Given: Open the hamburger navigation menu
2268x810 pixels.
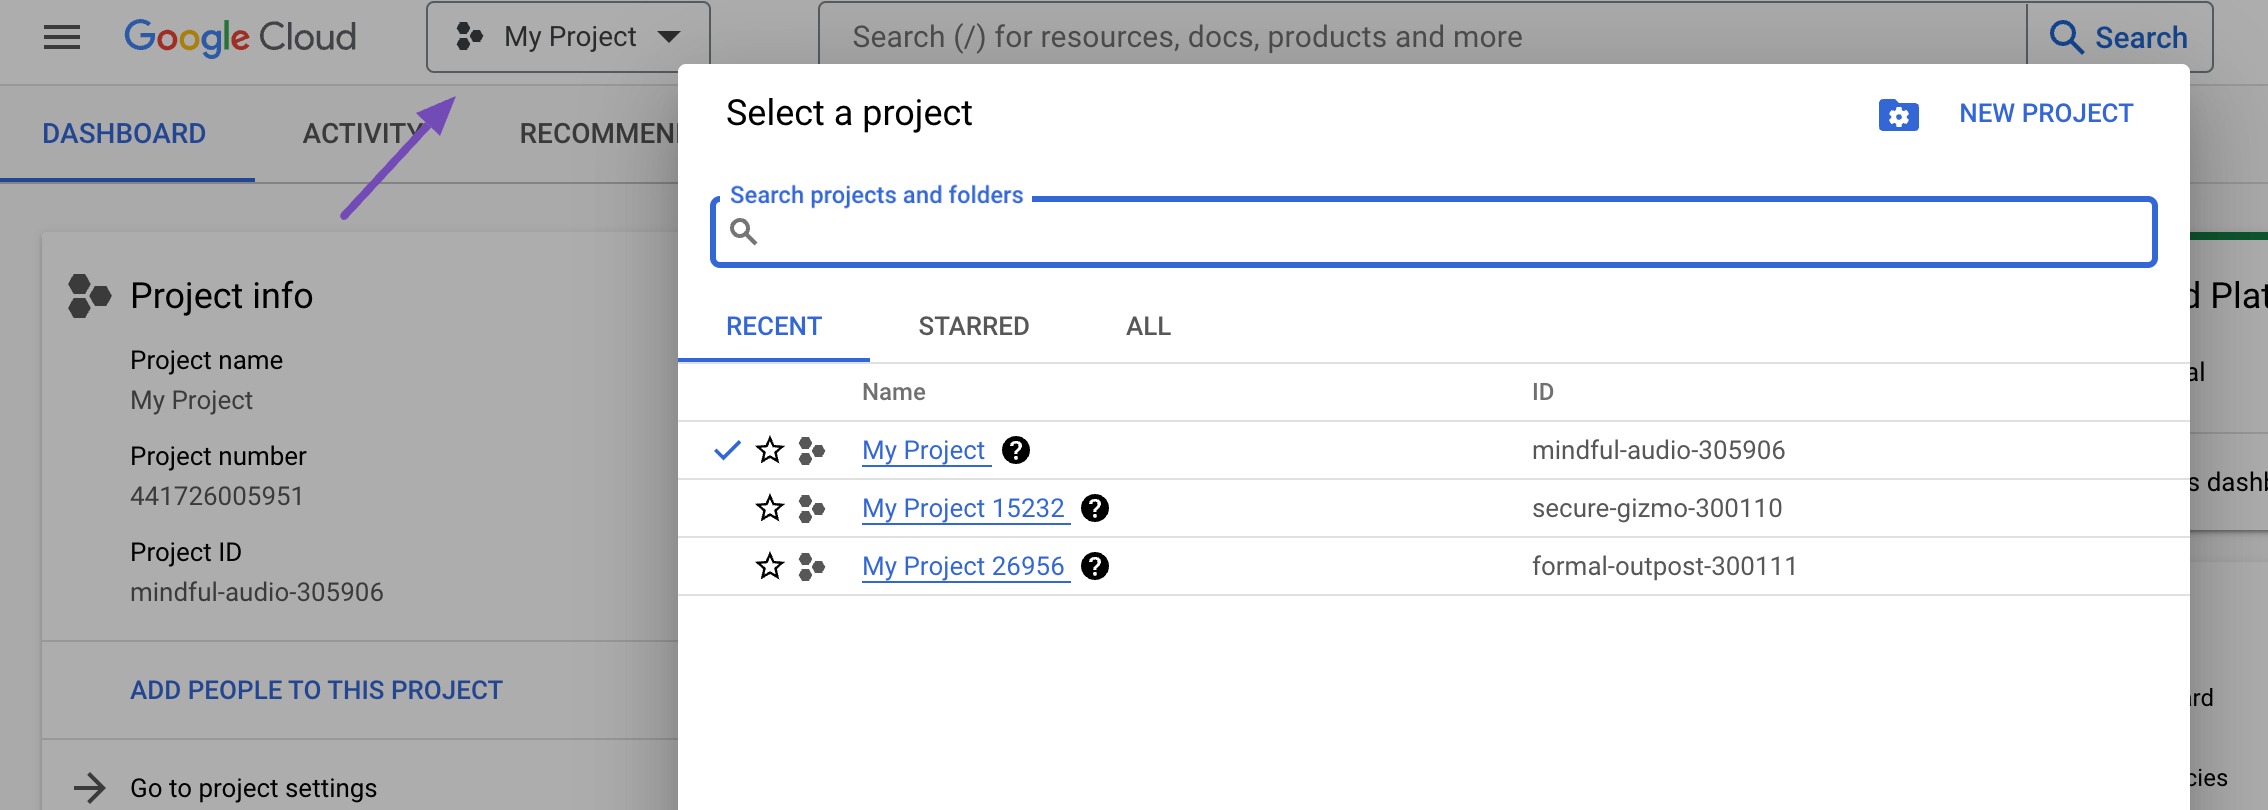Looking at the screenshot, I should 62,38.
